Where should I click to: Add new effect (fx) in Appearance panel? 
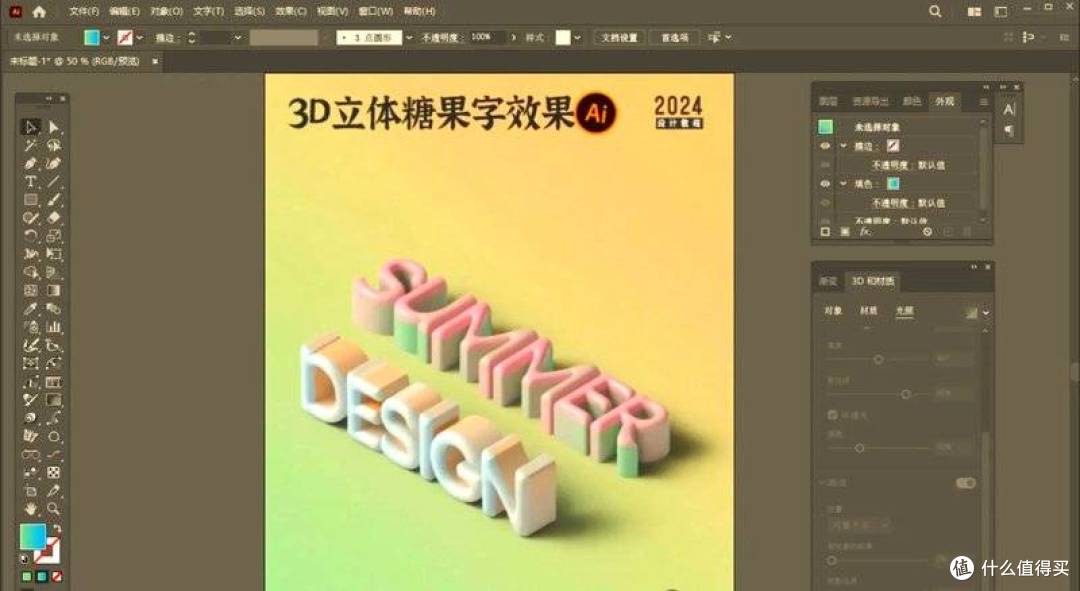(x=865, y=232)
